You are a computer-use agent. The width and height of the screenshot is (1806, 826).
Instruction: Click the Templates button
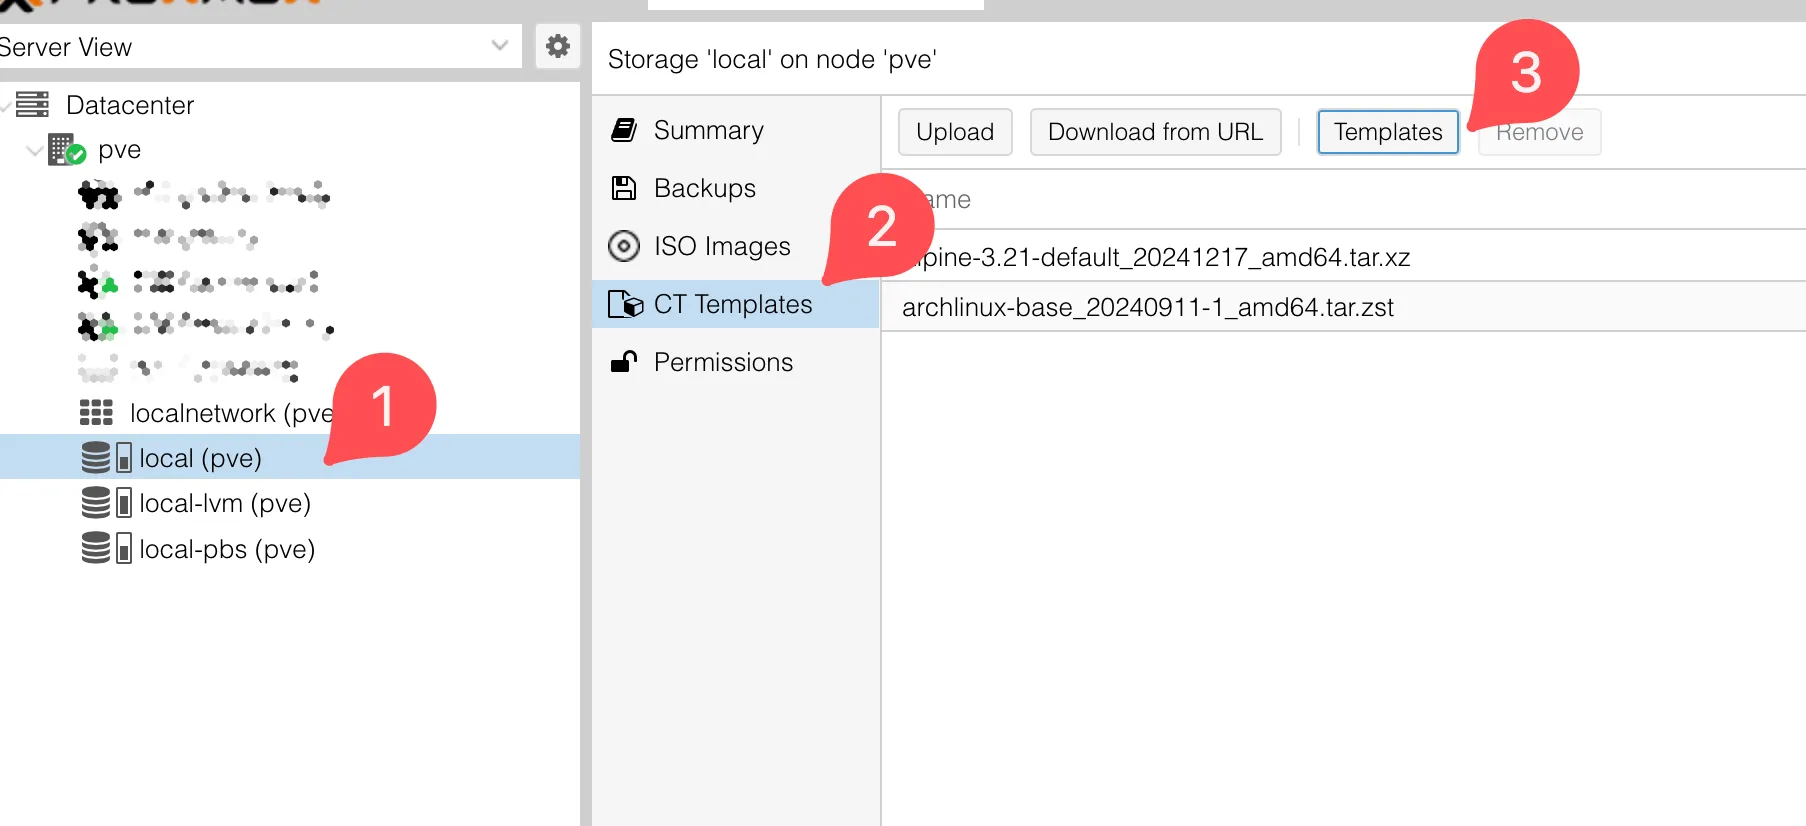pyautogui.click(x=1388, y=132)
